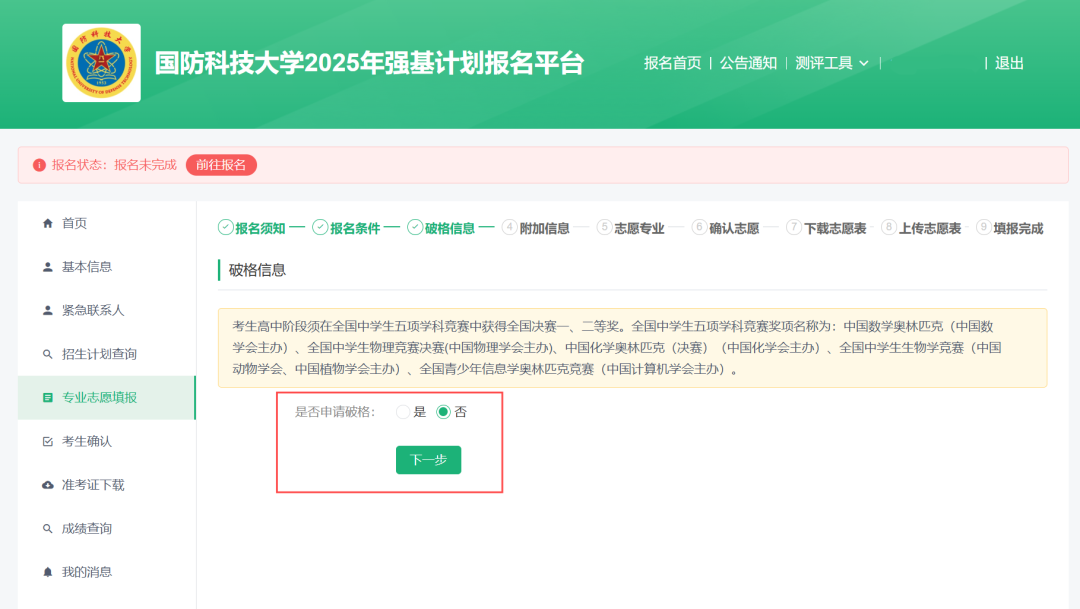Click the green 下一步 button
This screenshot has width=1080, height=609.
pyautogui.click(x=428, y=460)
